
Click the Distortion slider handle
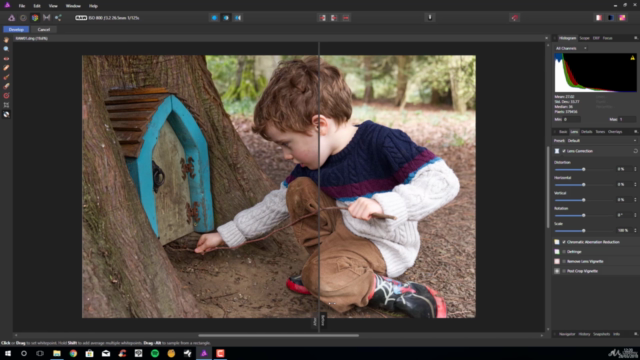584,169
